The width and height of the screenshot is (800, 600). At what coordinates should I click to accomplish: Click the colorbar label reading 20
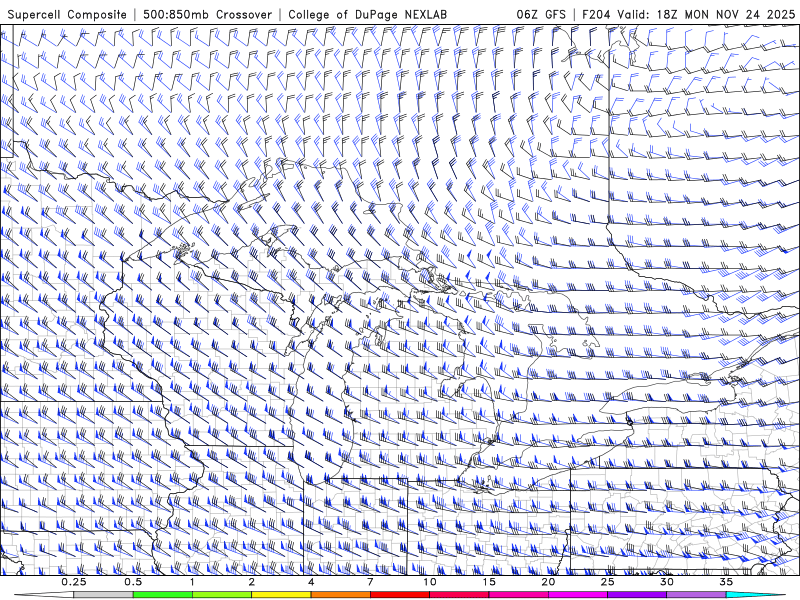click(548, 582)
